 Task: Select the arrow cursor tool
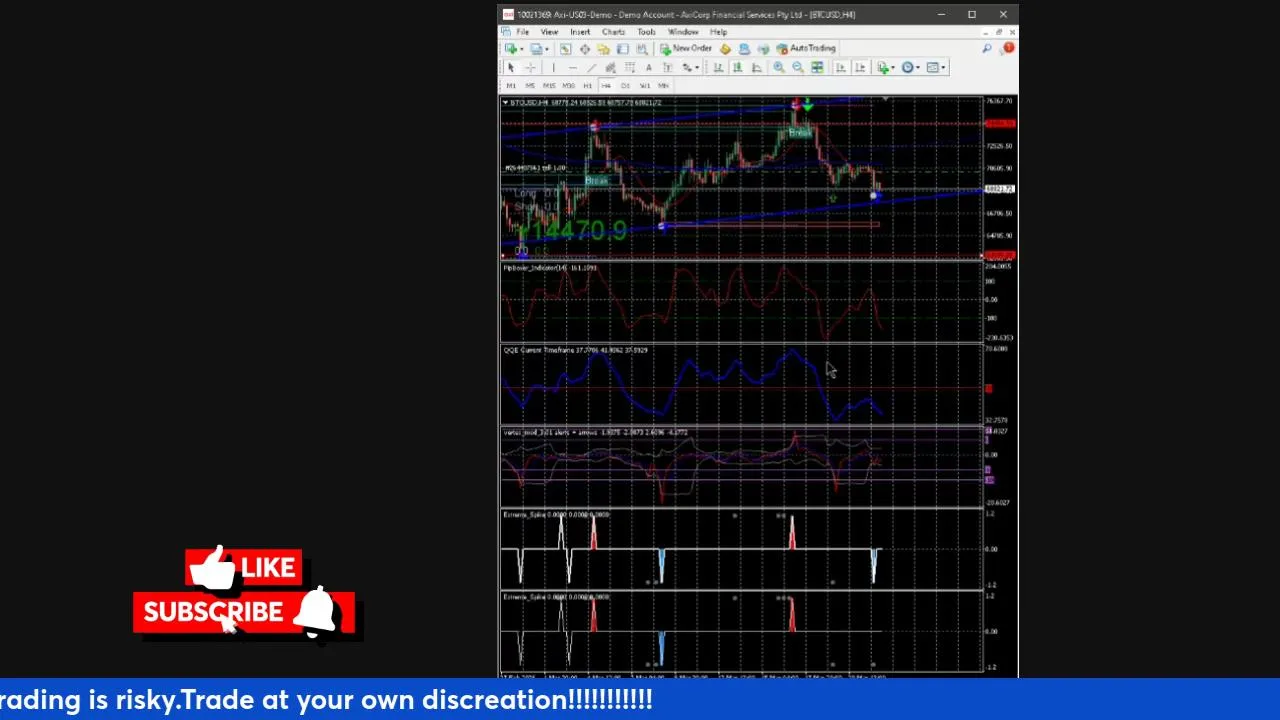coord(511,67)
